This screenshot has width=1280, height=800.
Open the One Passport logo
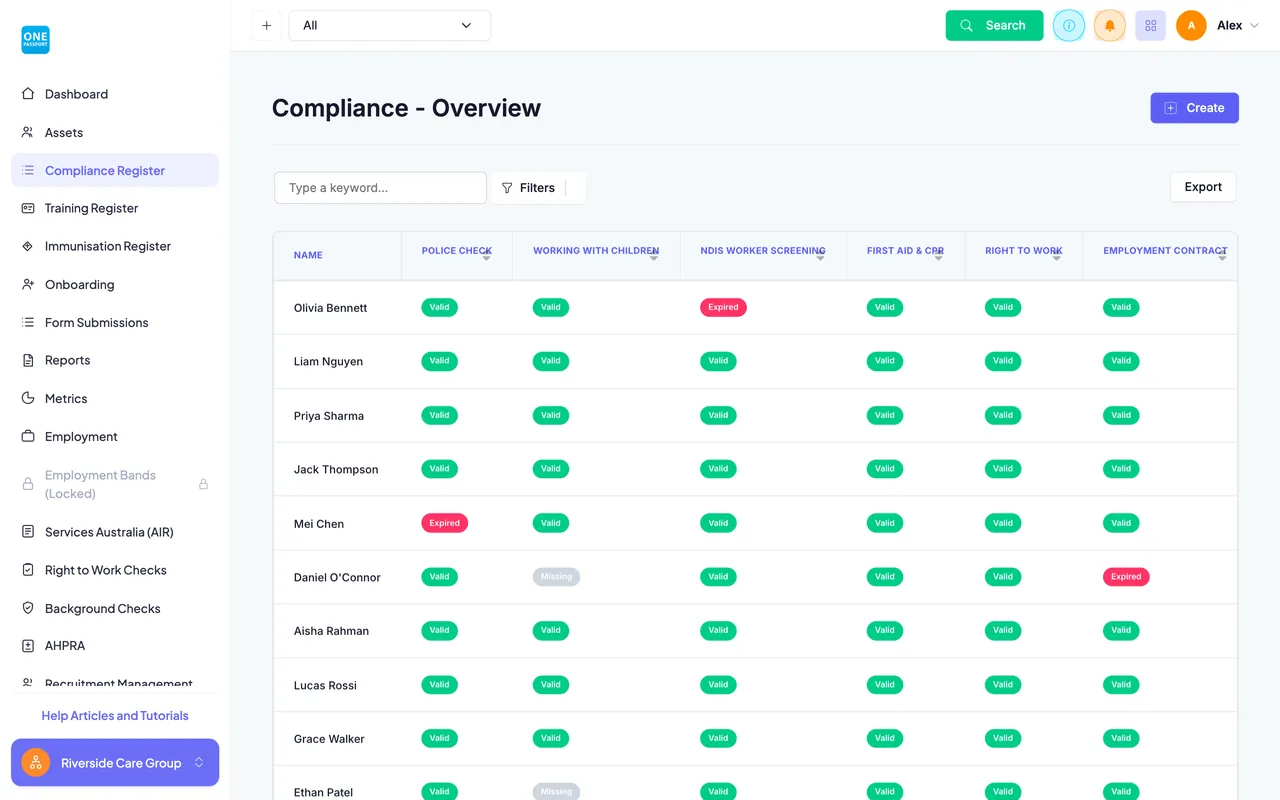pyautogui.click(x=36, y=40)
